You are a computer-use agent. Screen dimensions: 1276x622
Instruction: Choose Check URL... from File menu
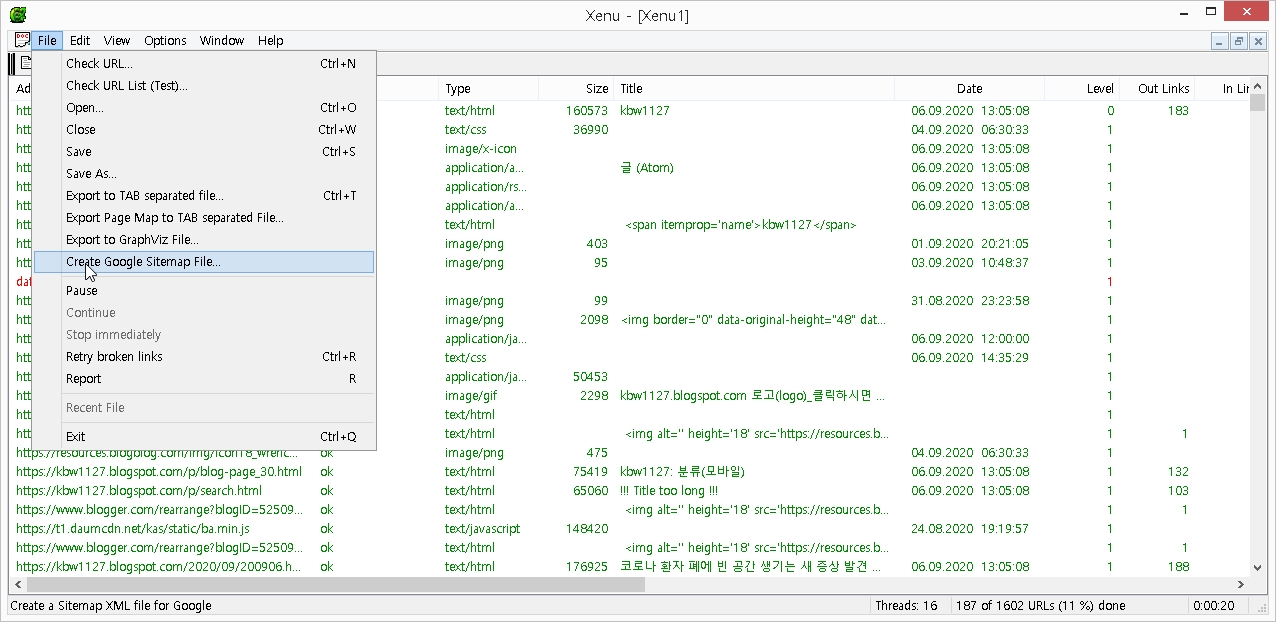tap(204, 64)
